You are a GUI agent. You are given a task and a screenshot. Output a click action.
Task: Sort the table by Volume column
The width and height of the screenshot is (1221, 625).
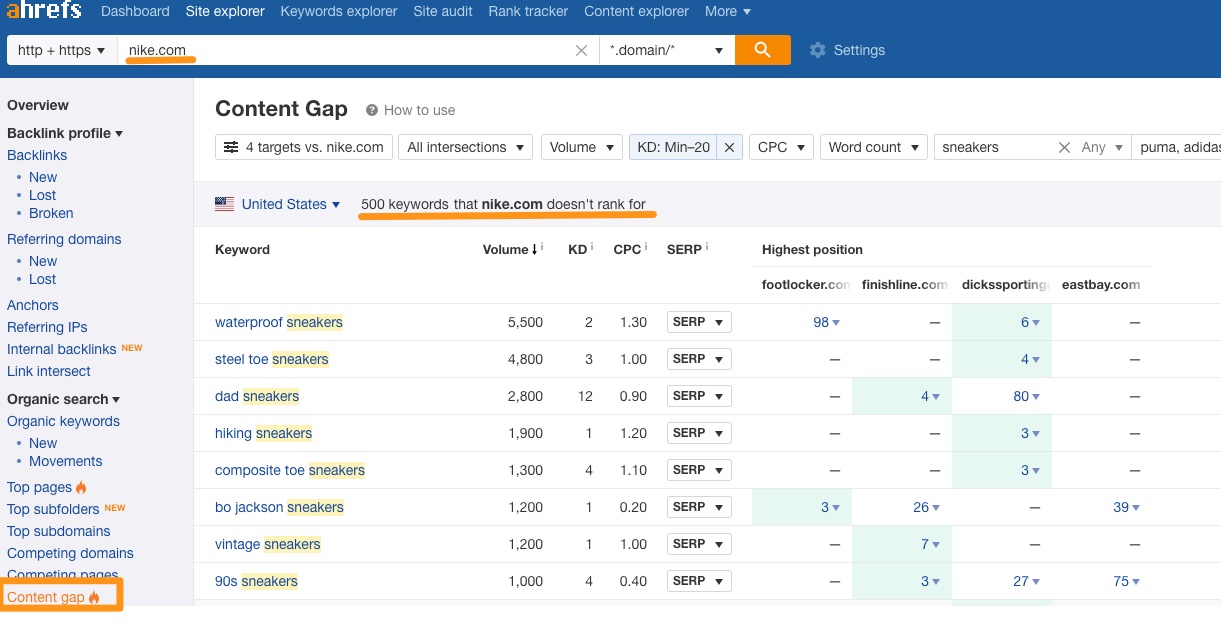pyautogui.click(x=505, y=249)
